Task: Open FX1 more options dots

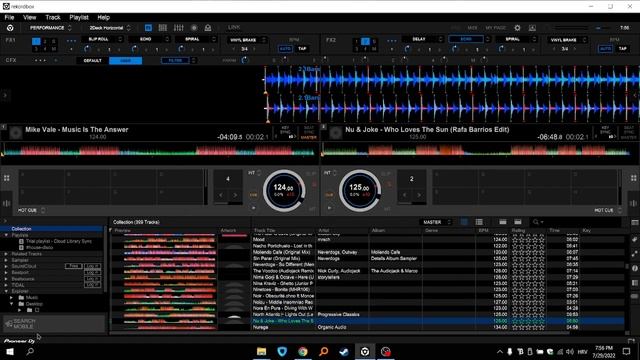Action: pyautogui.click(x=71, y=41)
